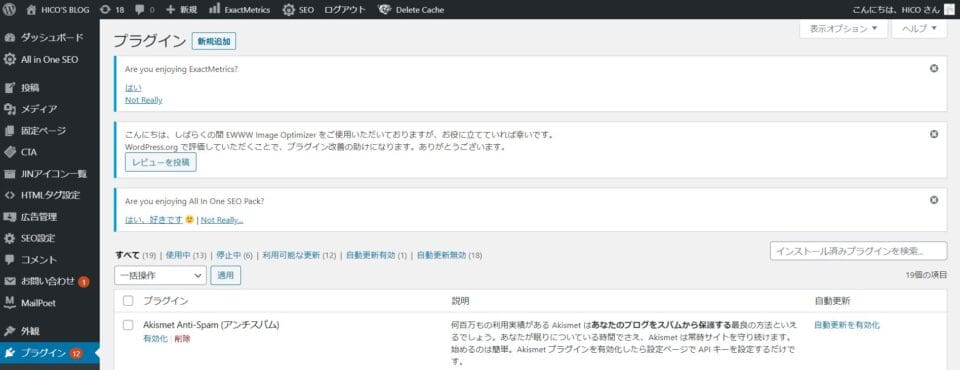Click はい link in ExactMetrics notice
Image resolution: width=960 pixels, height=370 pixels.
(133, 88)
